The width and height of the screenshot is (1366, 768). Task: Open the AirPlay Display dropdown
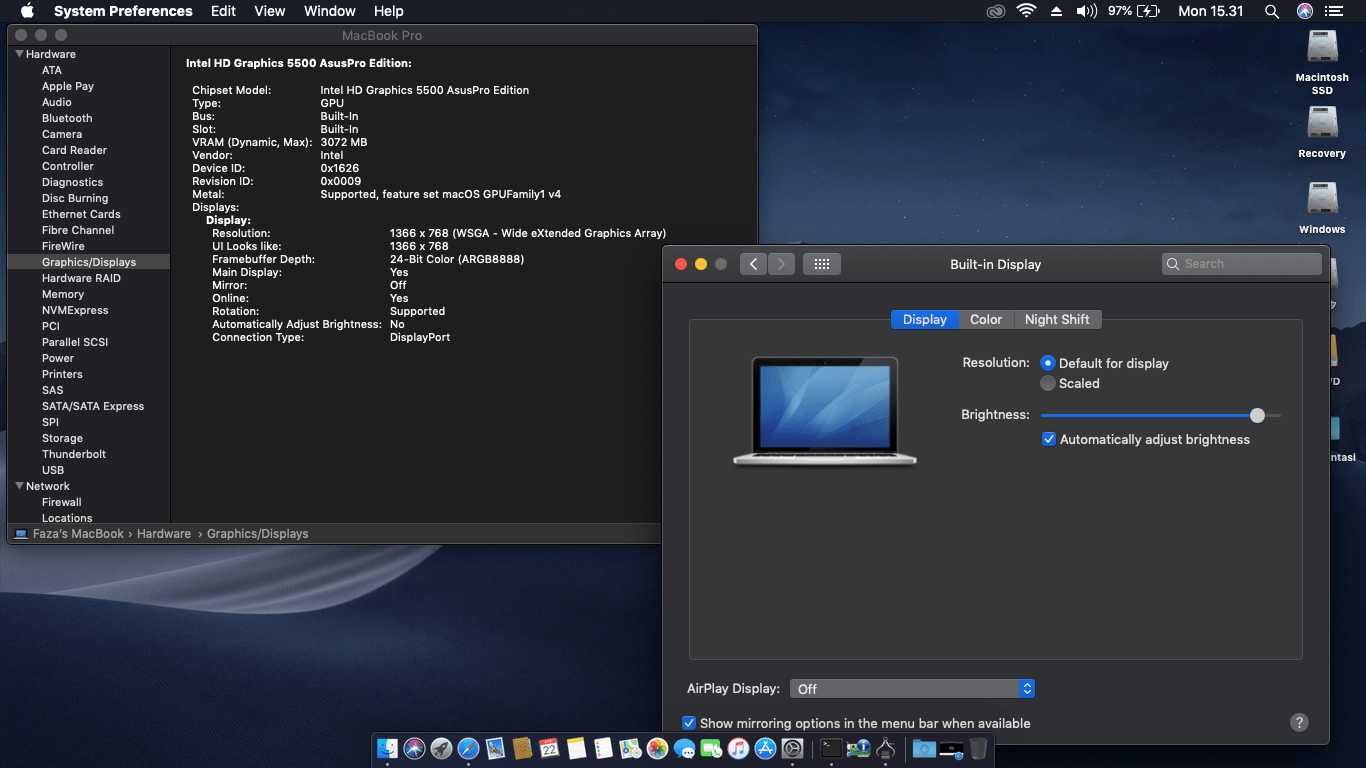pos(912,688)
